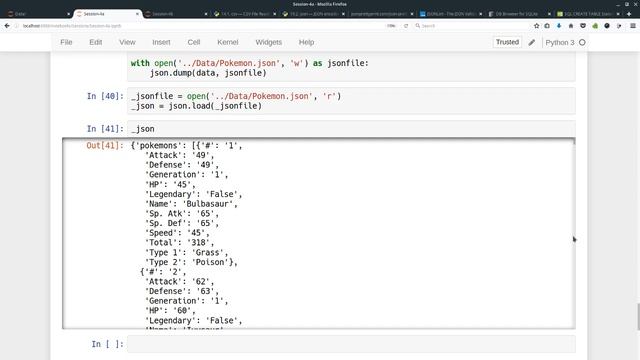640x360 pixels.
Task: Click the Python 3 kernel indicator circle
Action: point(582,42)
